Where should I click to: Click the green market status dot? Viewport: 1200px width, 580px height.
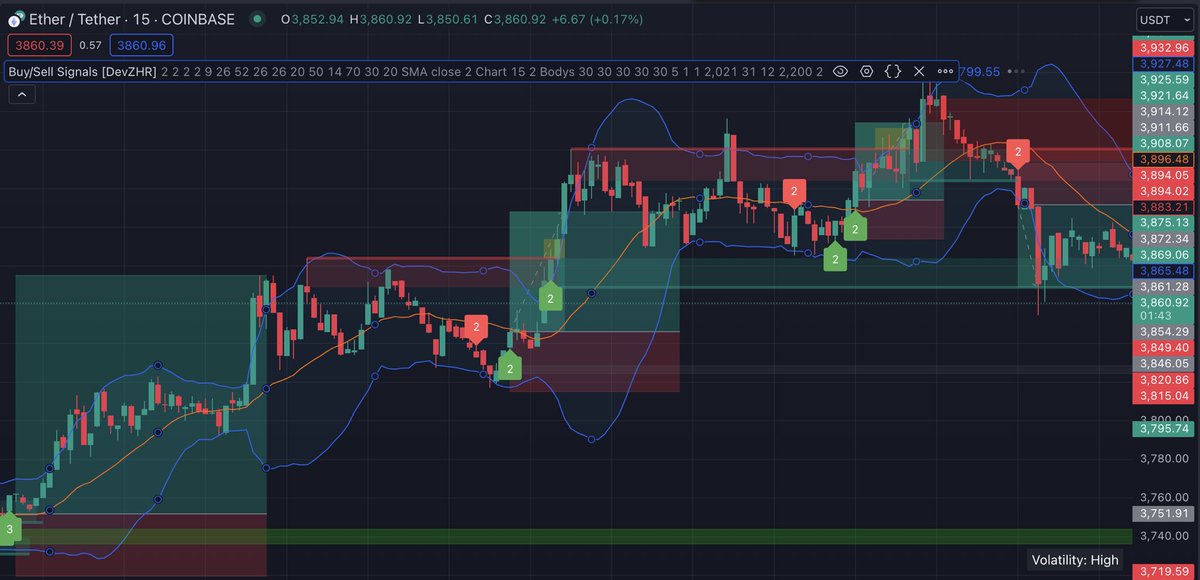(259, 19)
